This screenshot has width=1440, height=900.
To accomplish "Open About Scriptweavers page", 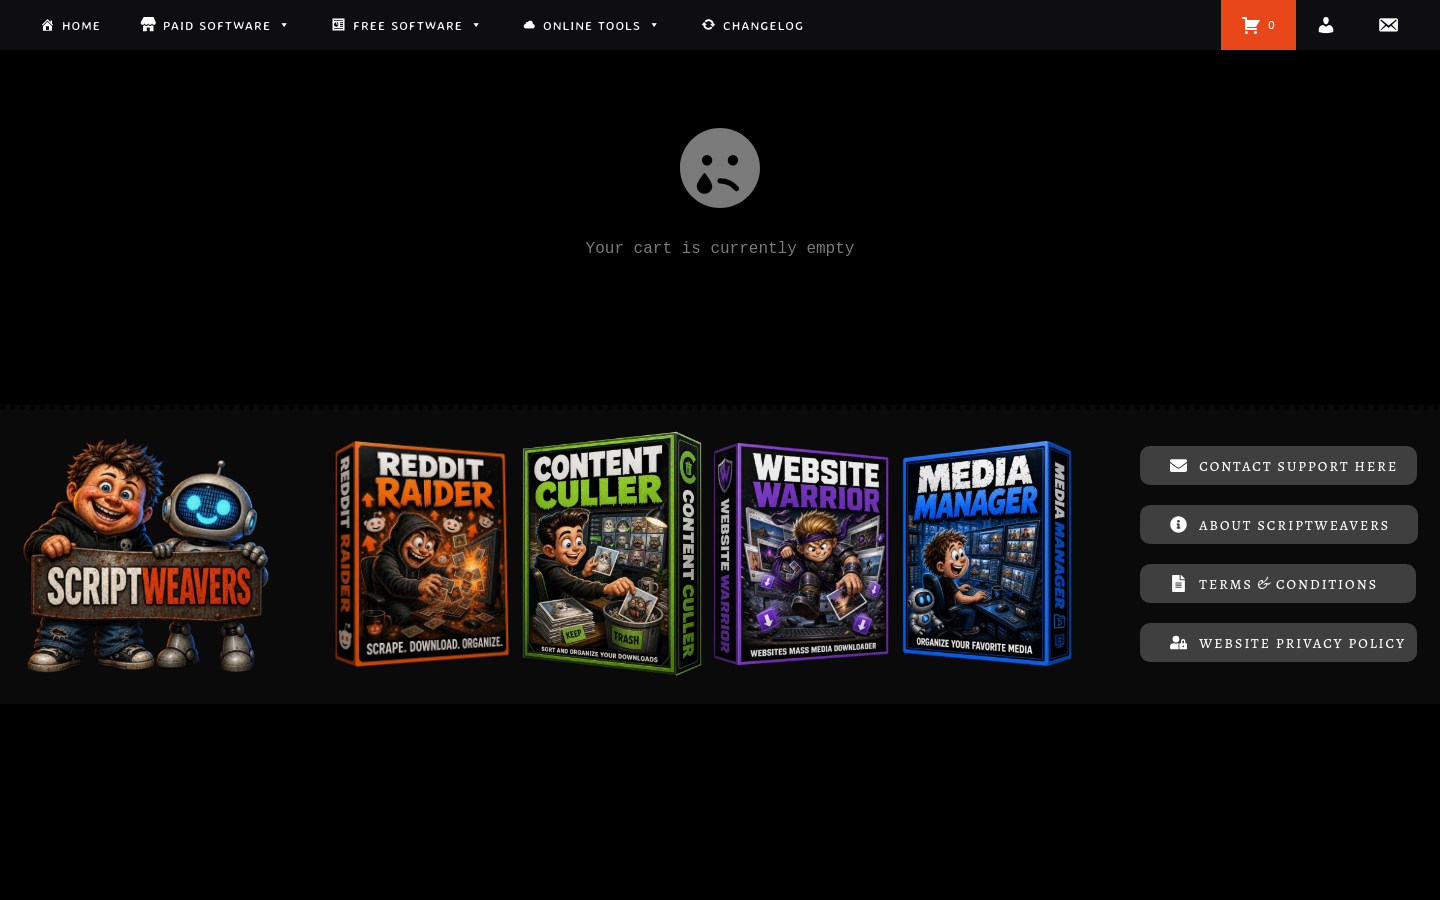I will click(x=1278, y=525).
